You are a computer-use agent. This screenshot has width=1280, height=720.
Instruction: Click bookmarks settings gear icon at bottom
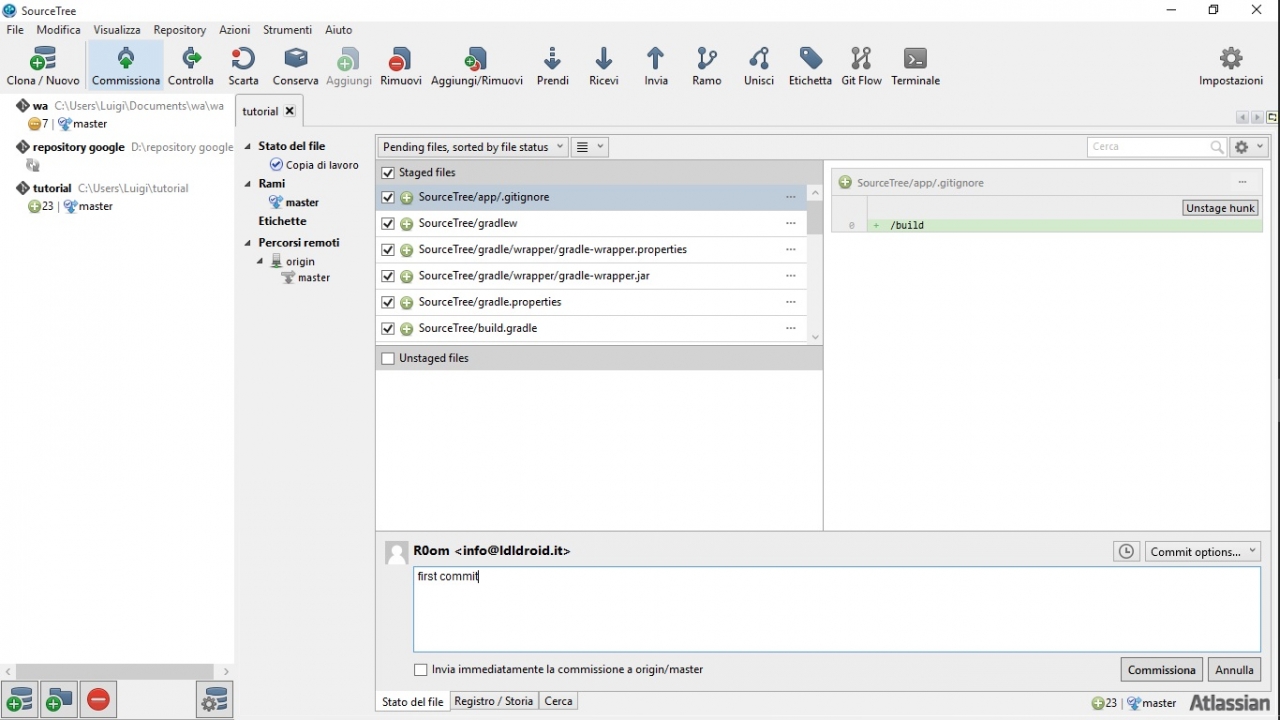[215, 700]
